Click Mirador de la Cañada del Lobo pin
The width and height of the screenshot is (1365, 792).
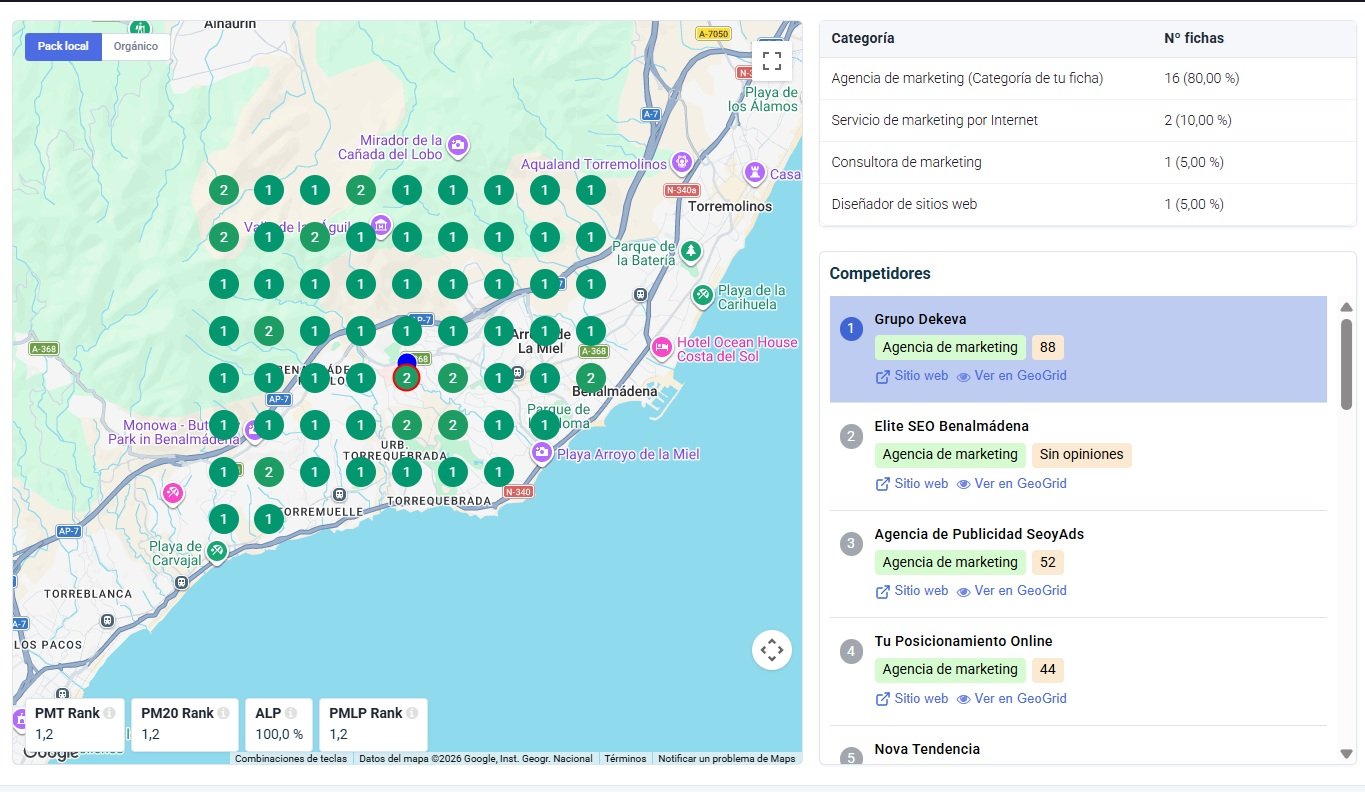coord(458,145)
